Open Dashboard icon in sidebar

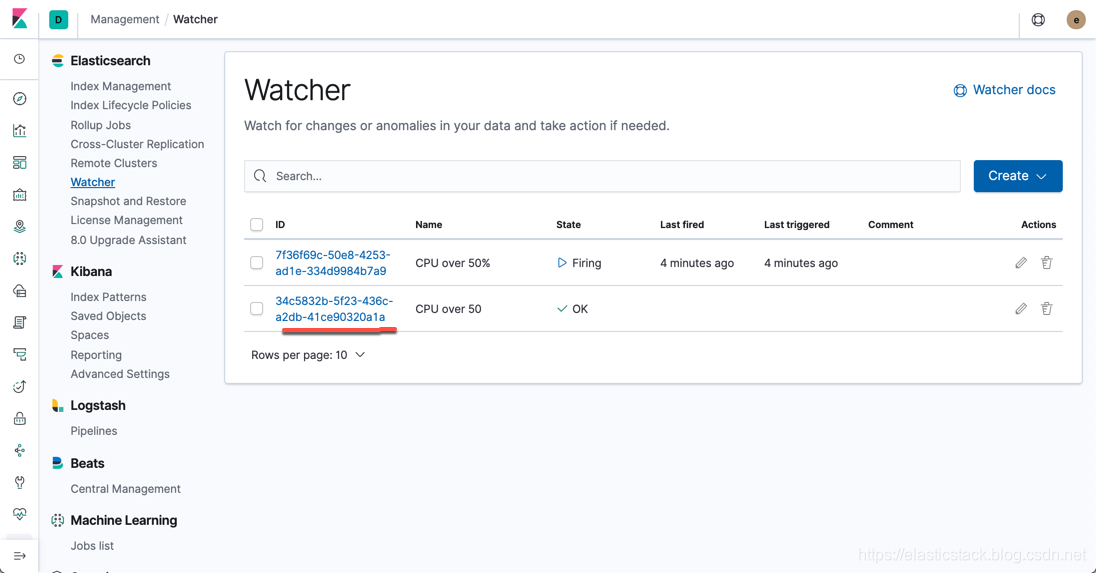click(x=20, y=163)
